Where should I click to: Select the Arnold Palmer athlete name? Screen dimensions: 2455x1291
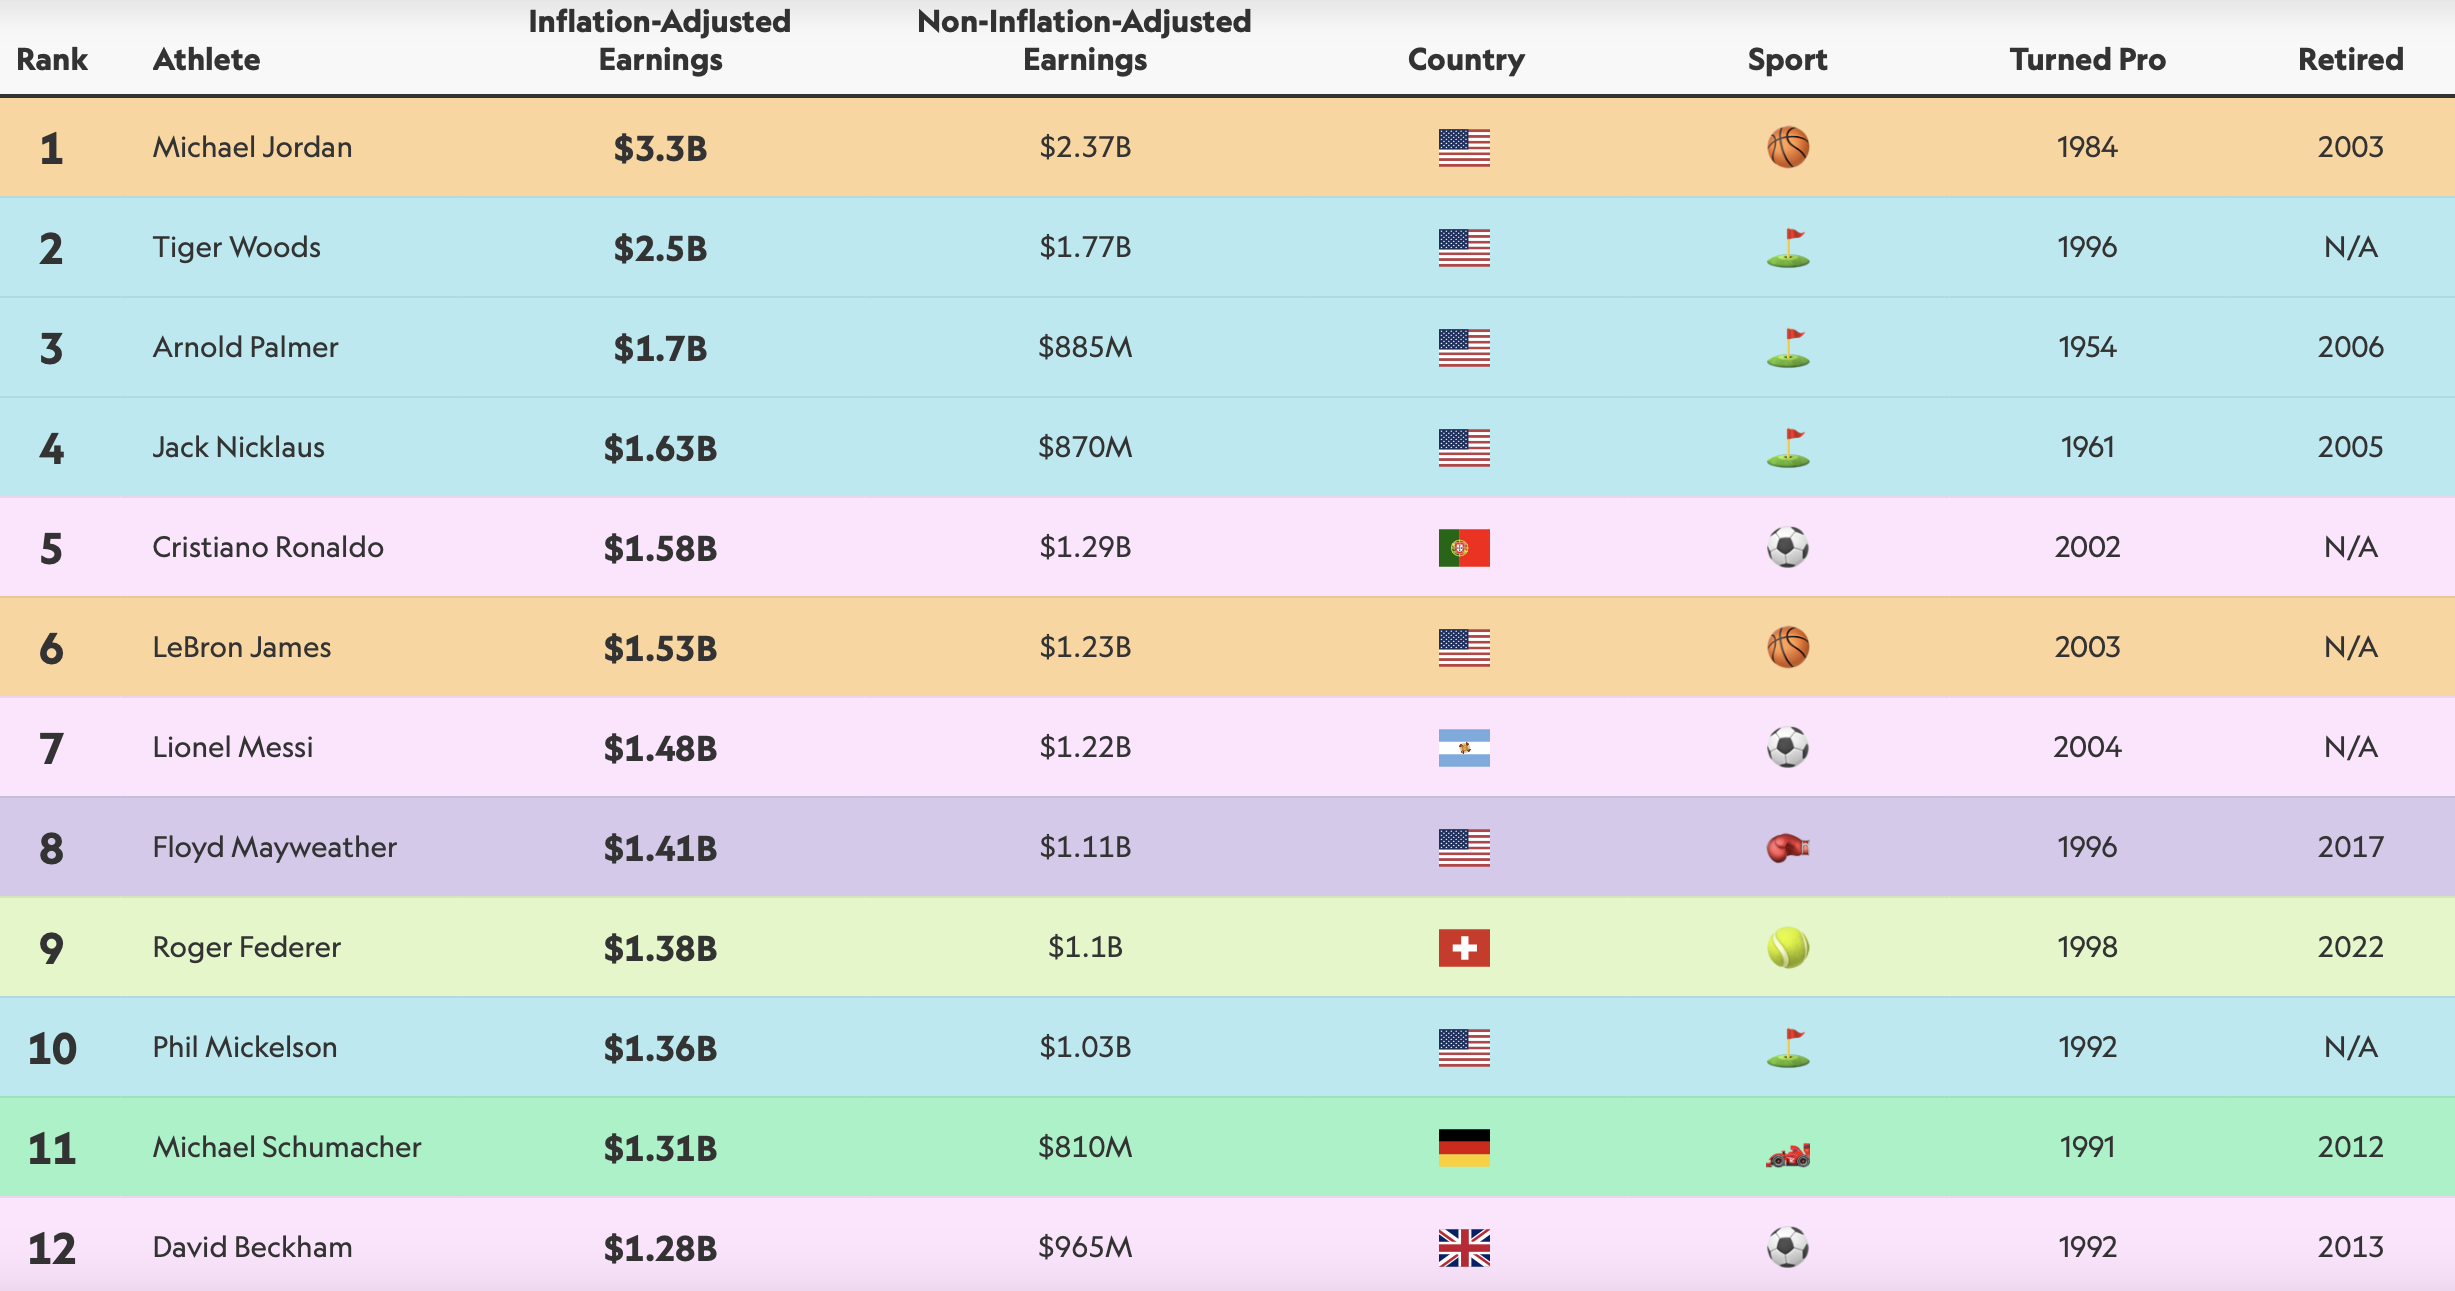(245, 347)
